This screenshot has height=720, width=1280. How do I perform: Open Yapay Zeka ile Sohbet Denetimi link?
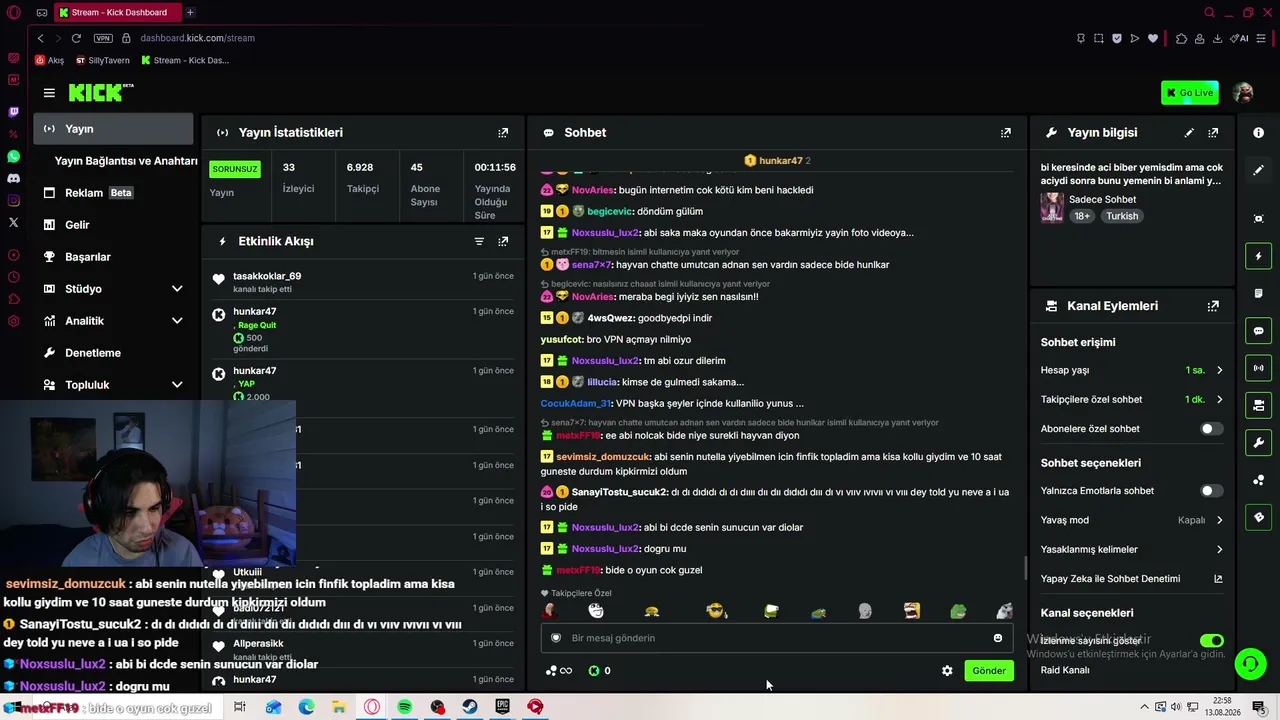click(x=1131, y=579)
